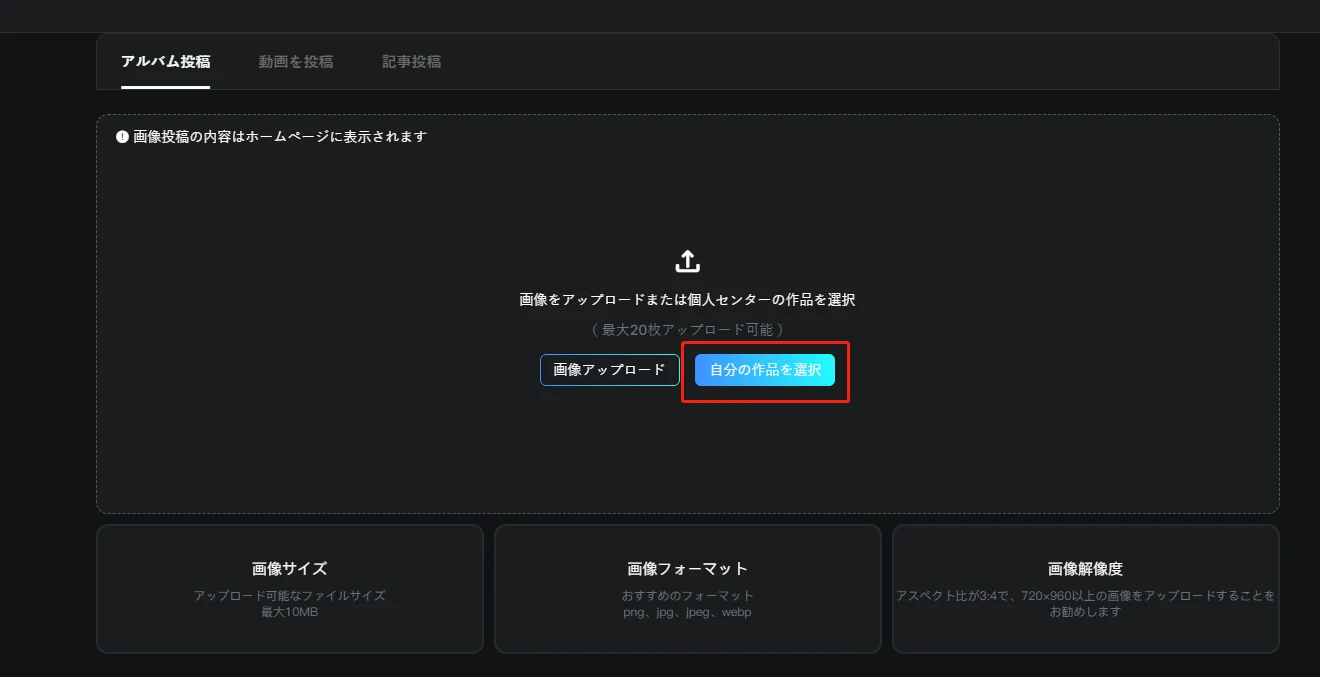Viewport: 1320px width, 677px height.
Task: Click the 最大10MB size limit text
Action: 289,612
